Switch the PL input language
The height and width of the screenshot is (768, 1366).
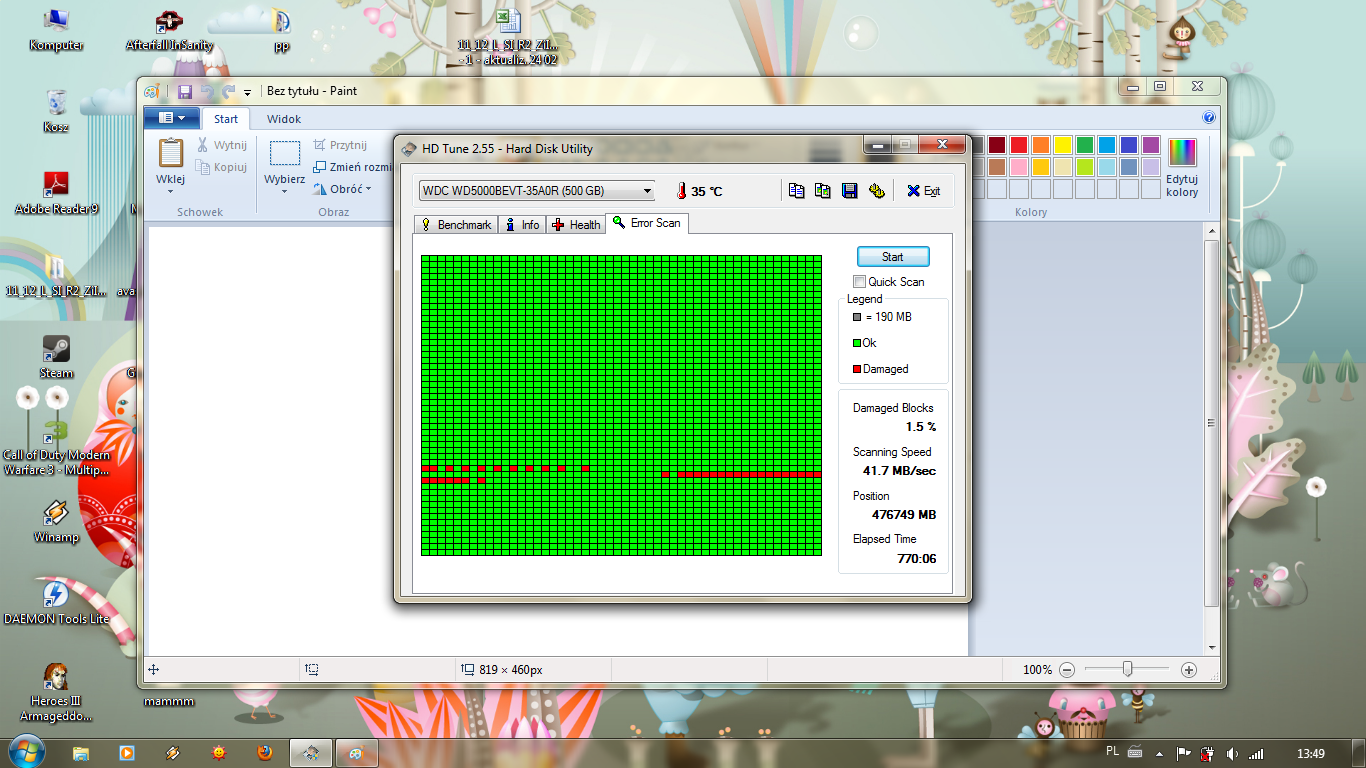[x=1113, y=751]
